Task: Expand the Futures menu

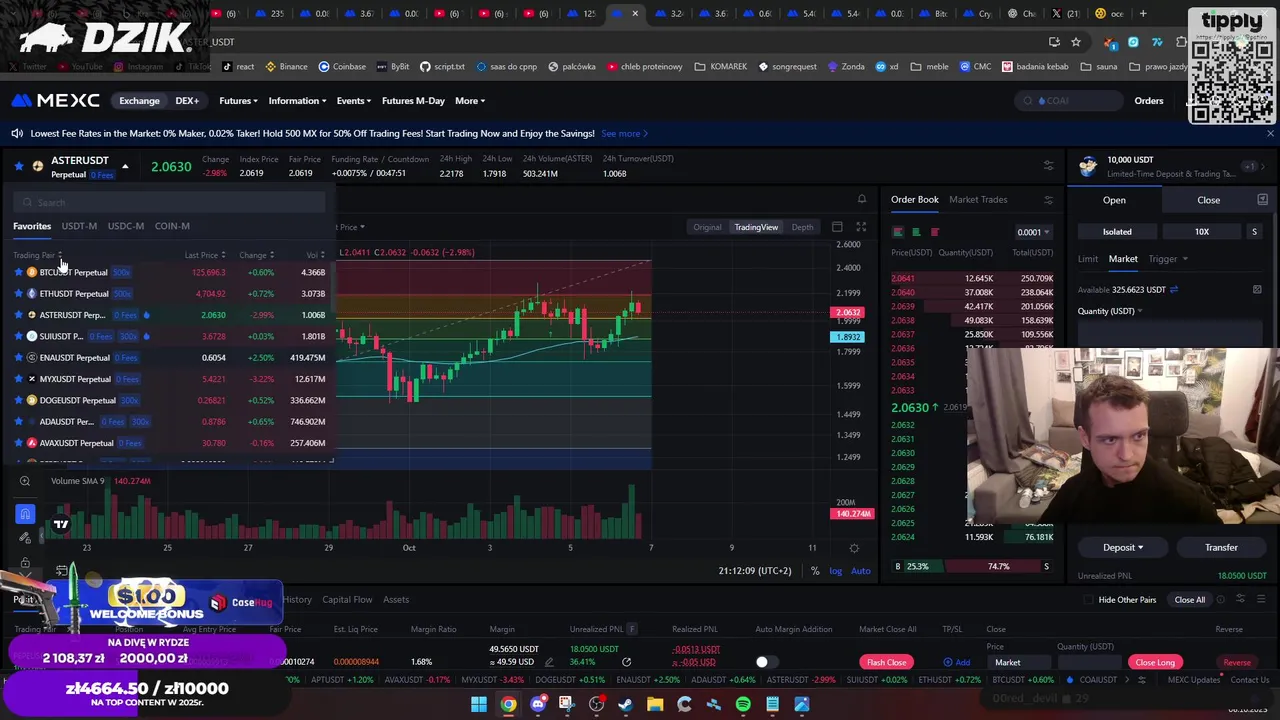Action: coord(238,101)
